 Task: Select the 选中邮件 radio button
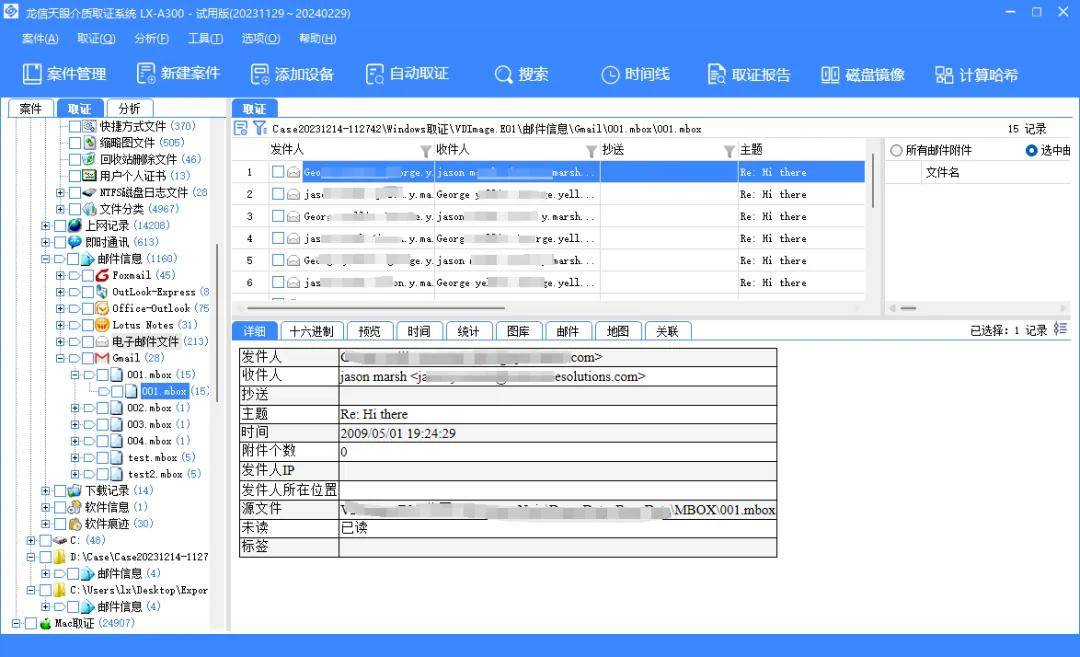pyautogui.click(x=1031, y=150)
